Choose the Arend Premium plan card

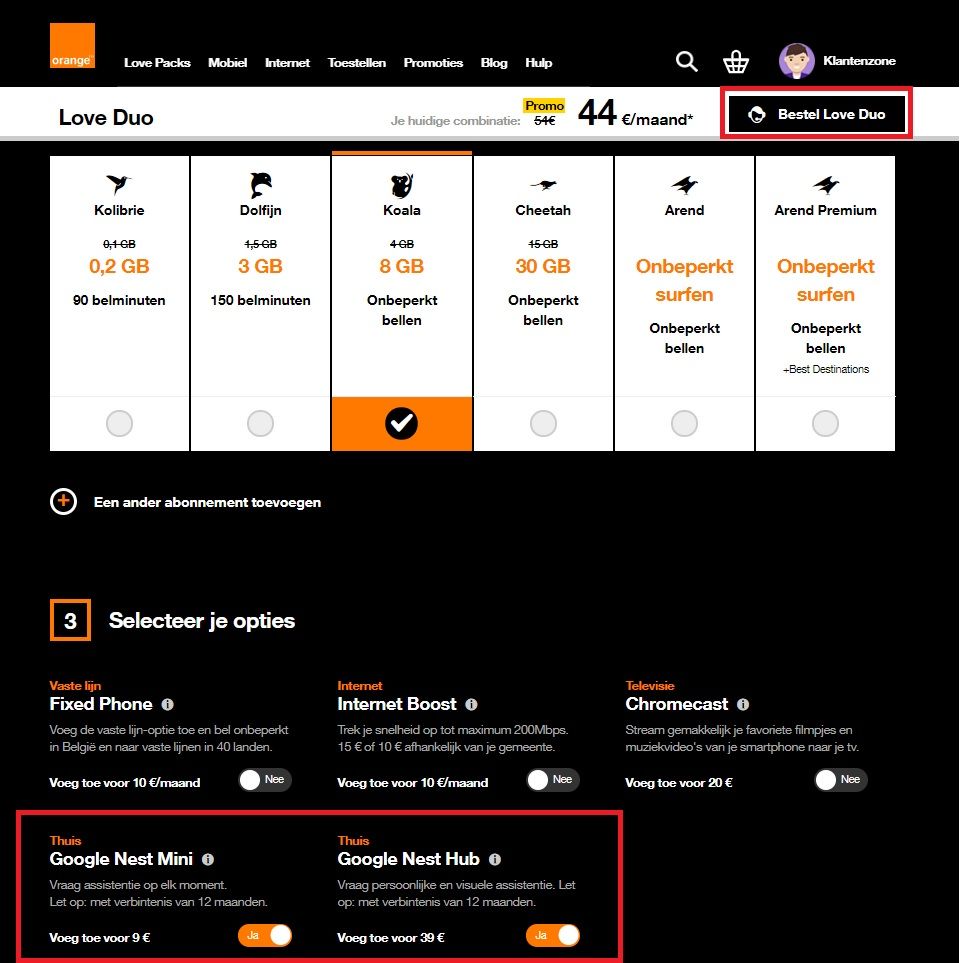(x=825, y=303)
